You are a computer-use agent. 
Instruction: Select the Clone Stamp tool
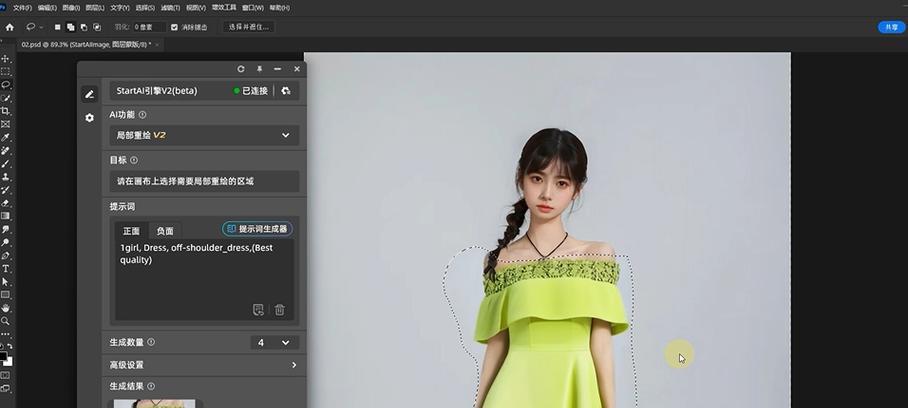pos(6,177)
